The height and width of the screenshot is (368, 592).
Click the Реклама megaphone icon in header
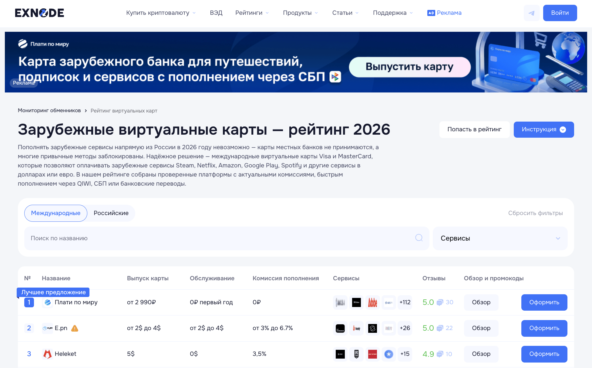tap(431, 13)
